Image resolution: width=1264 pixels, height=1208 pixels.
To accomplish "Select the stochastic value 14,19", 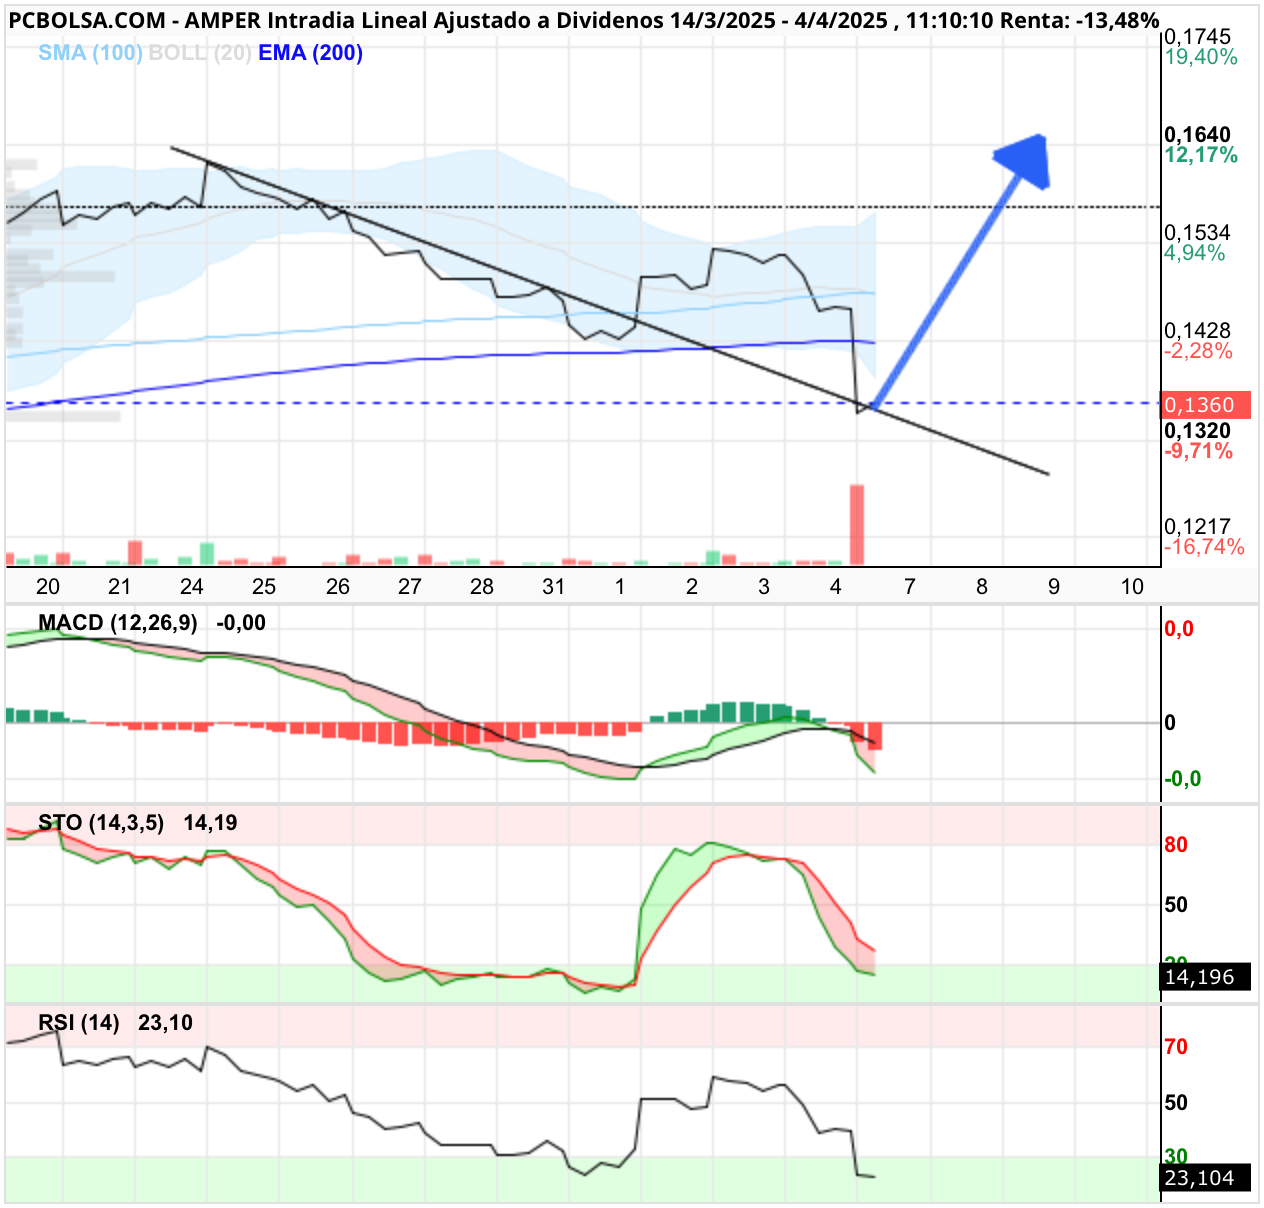I will 211,823.
